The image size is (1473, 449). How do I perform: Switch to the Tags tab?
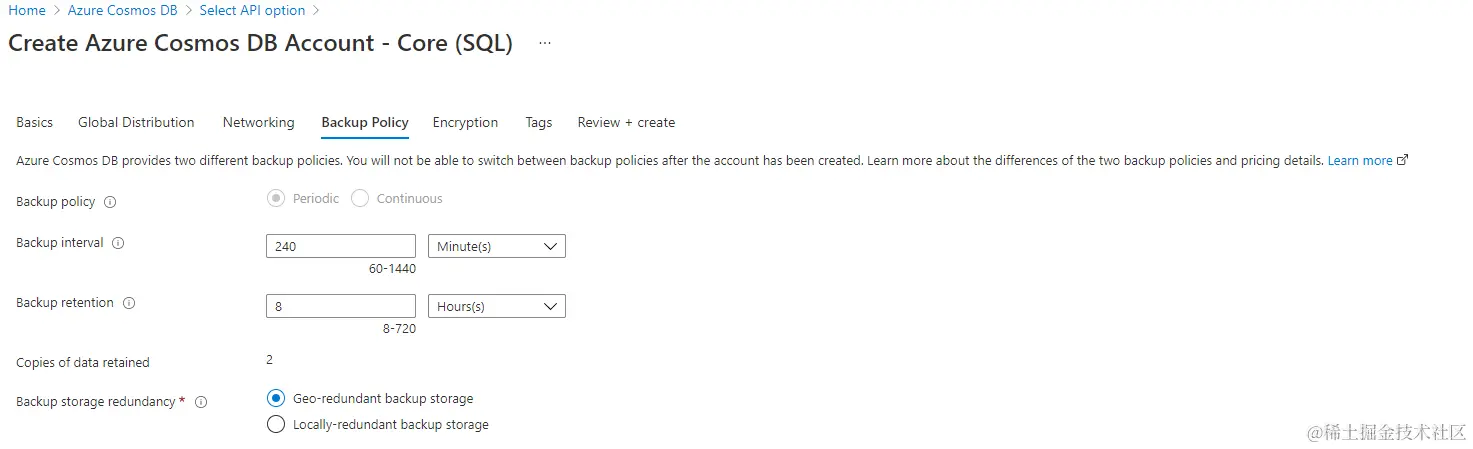[x=538, y=122]
